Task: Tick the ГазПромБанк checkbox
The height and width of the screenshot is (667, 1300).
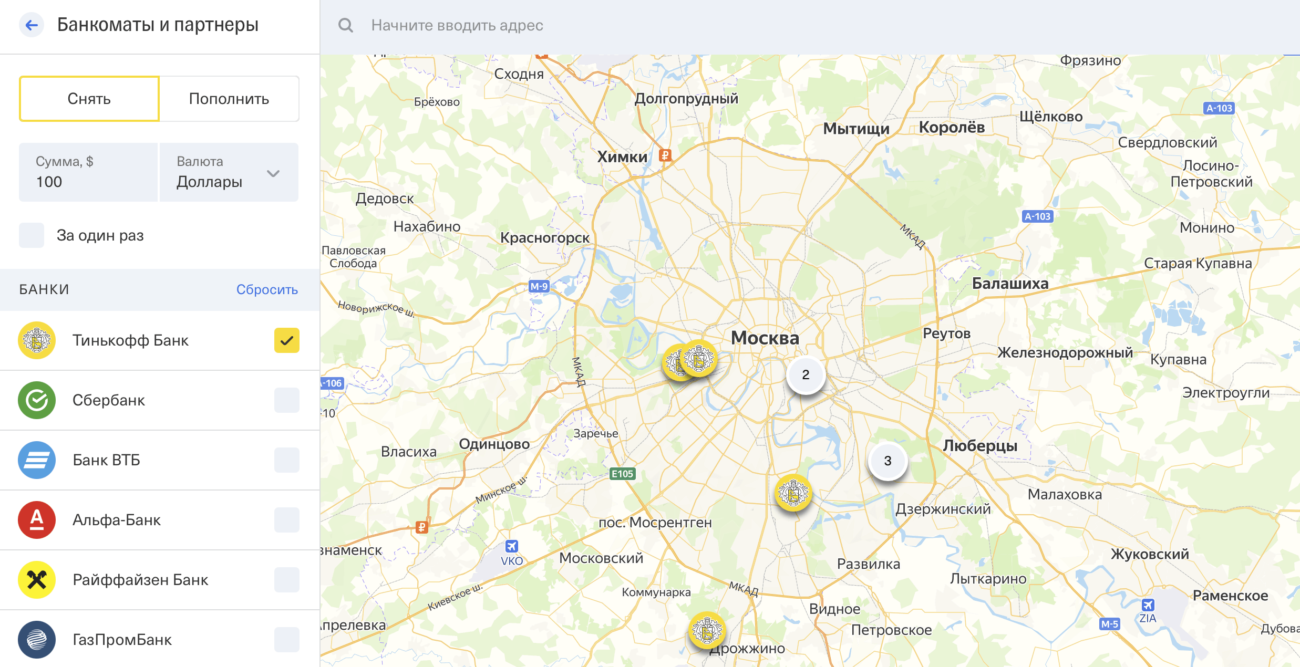Action: click(x=287, y=640)
